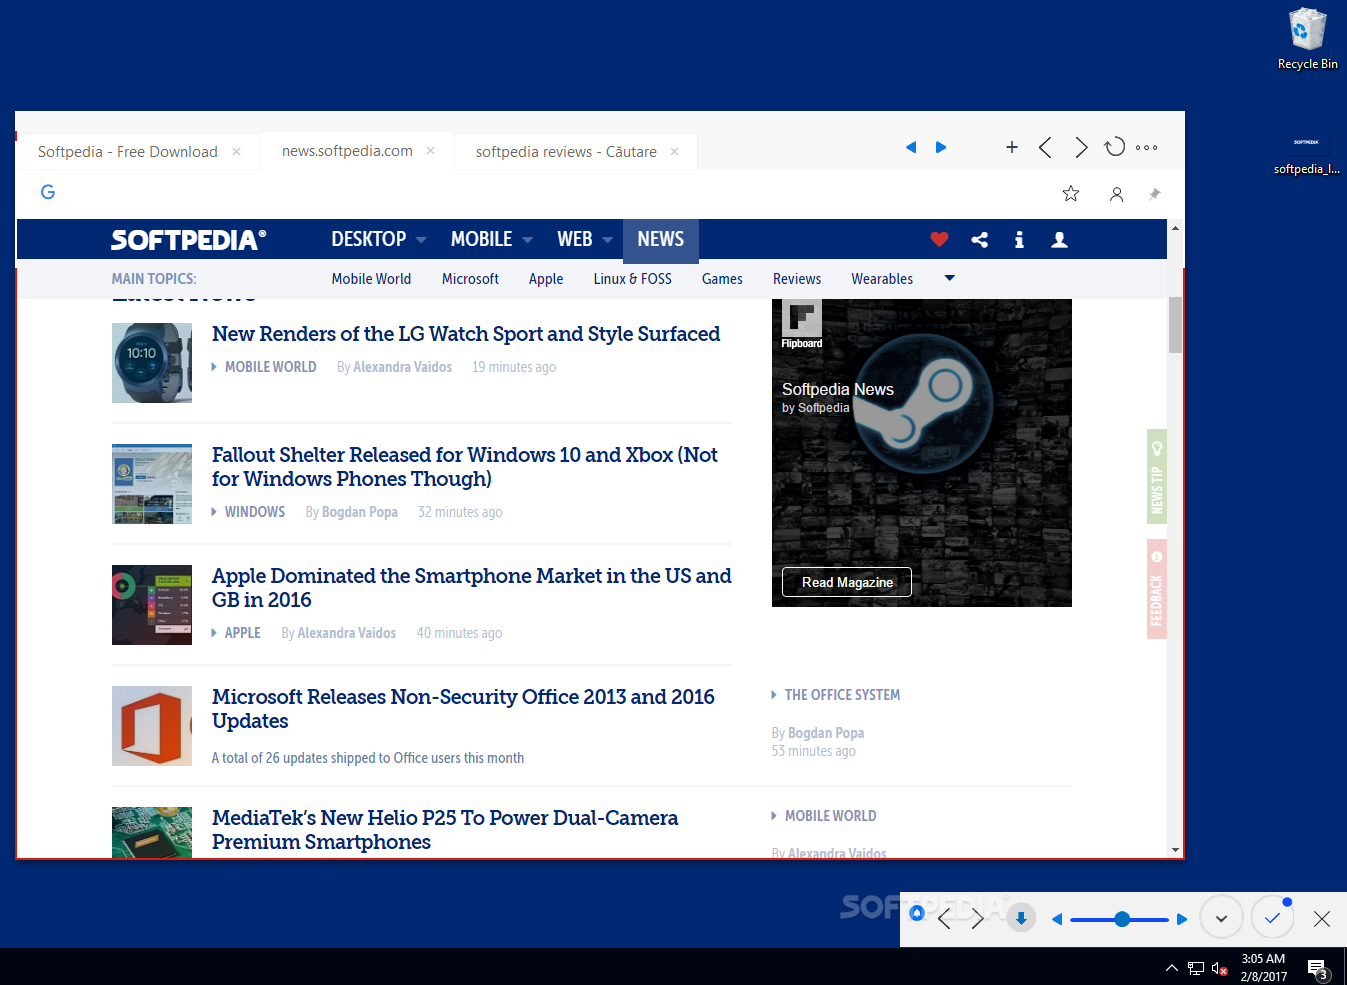Close the Softpedia - Free Download tab
1347x985 pixels.
click(237, 152)
